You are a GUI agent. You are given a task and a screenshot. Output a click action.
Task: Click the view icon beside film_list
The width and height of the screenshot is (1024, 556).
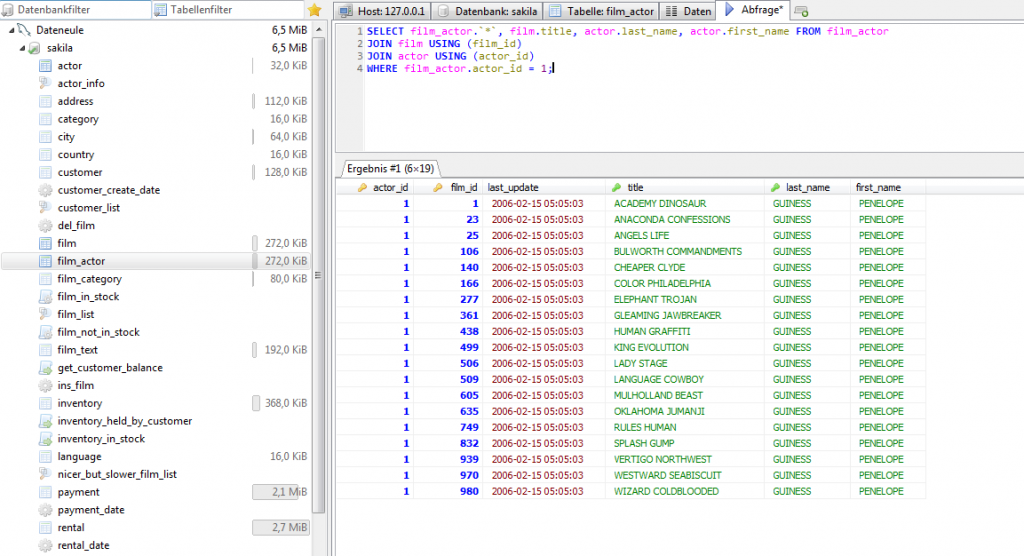[45, 314]
